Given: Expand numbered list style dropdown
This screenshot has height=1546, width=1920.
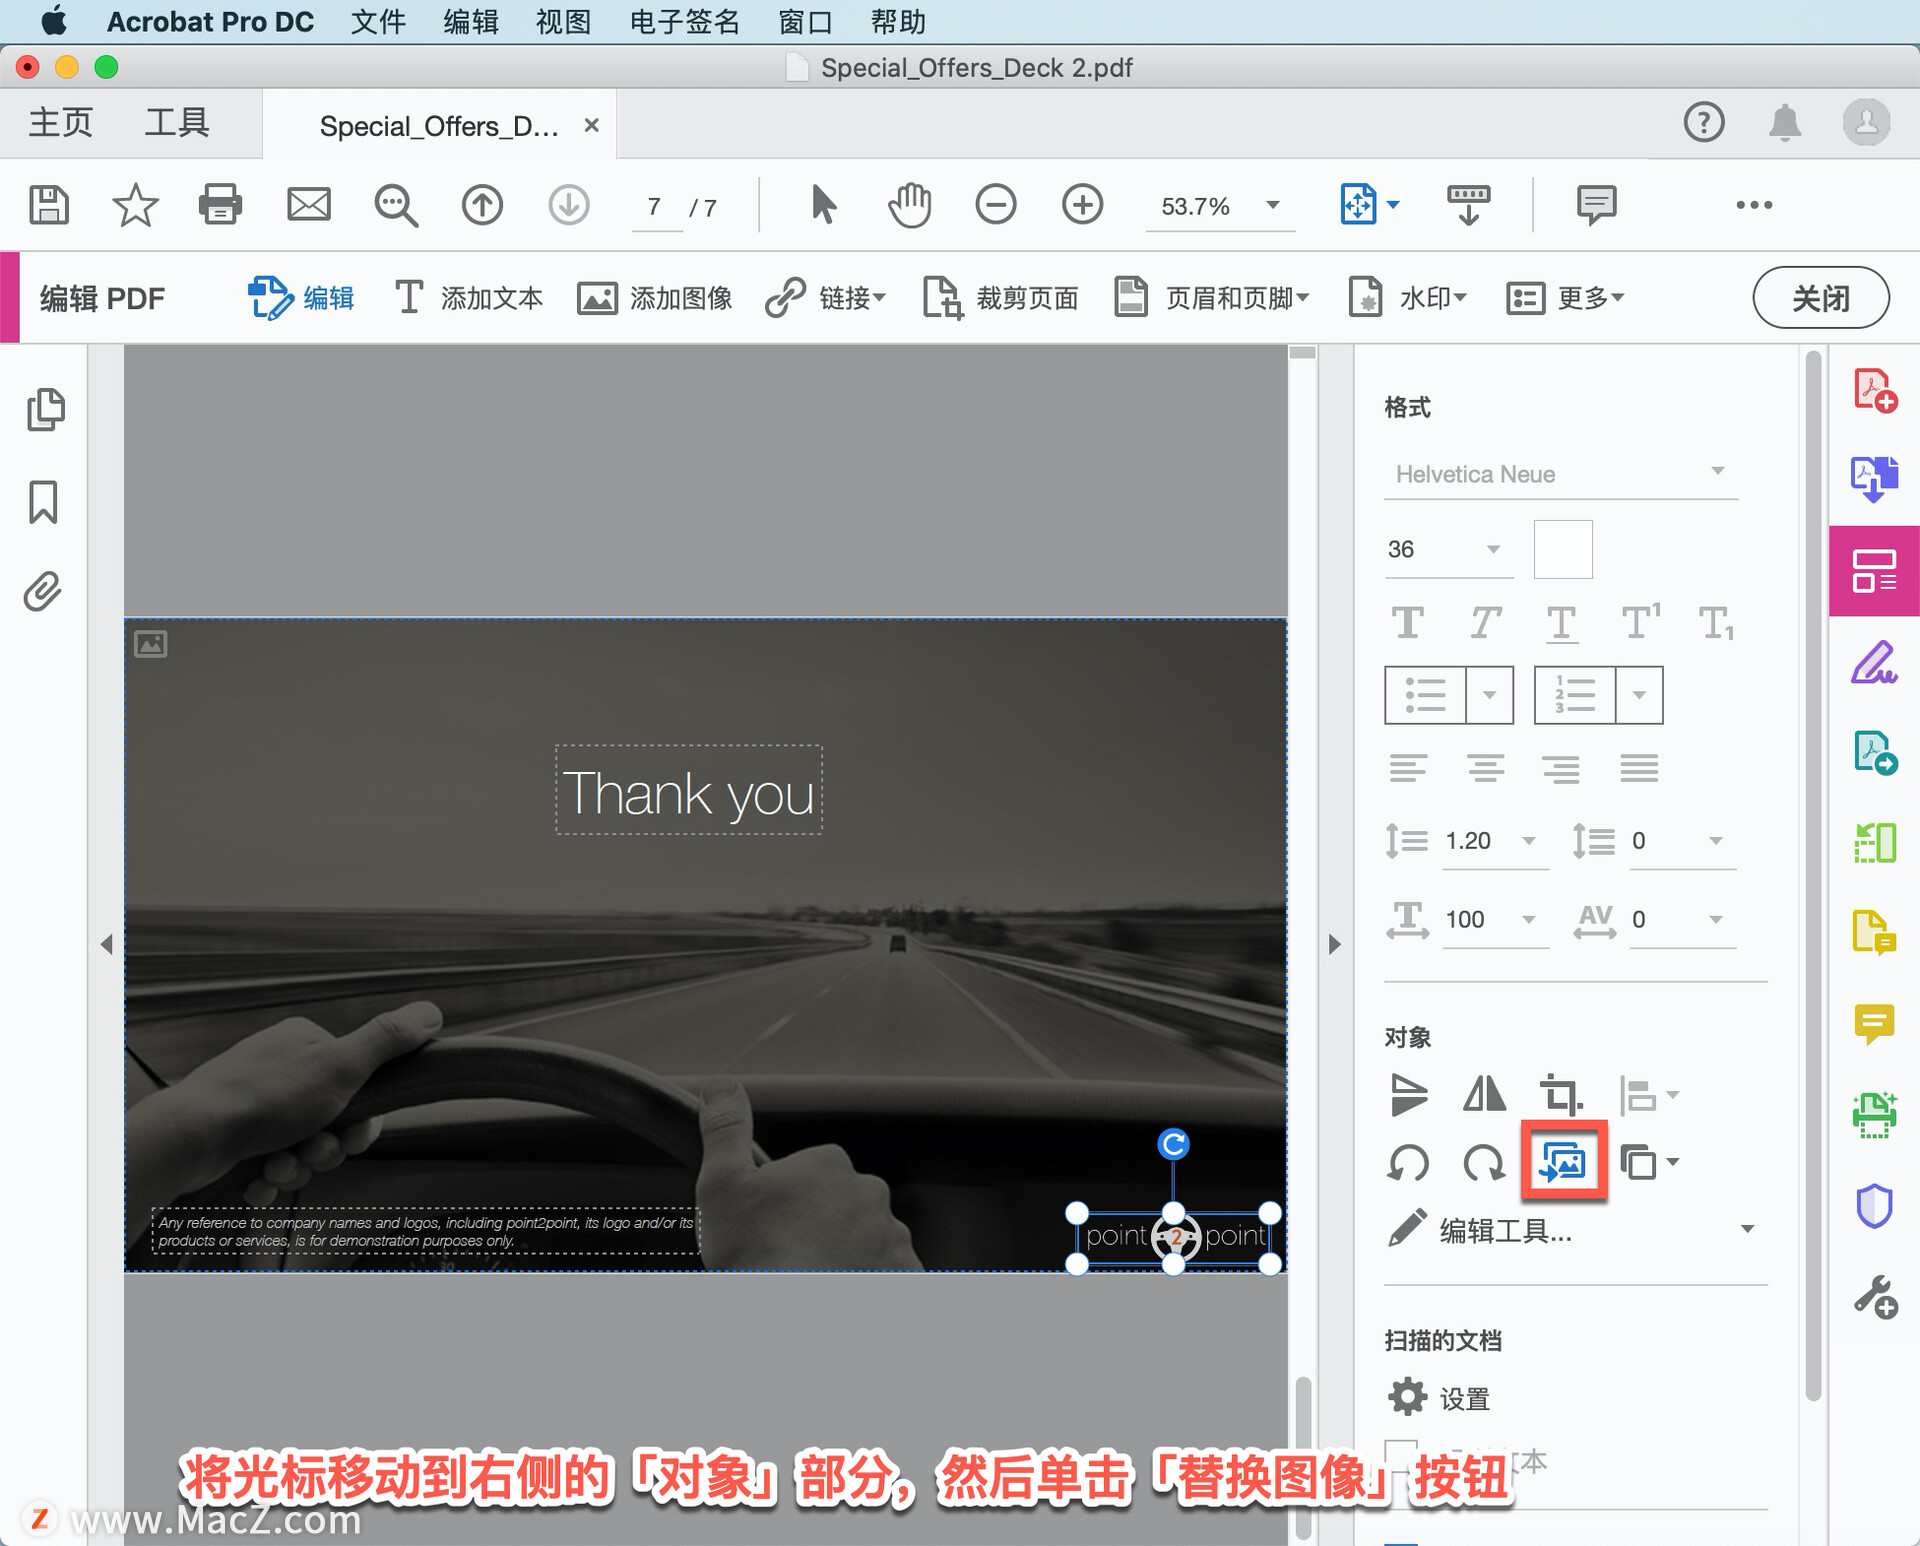Looking at the screenshot, I should 1639,695.
